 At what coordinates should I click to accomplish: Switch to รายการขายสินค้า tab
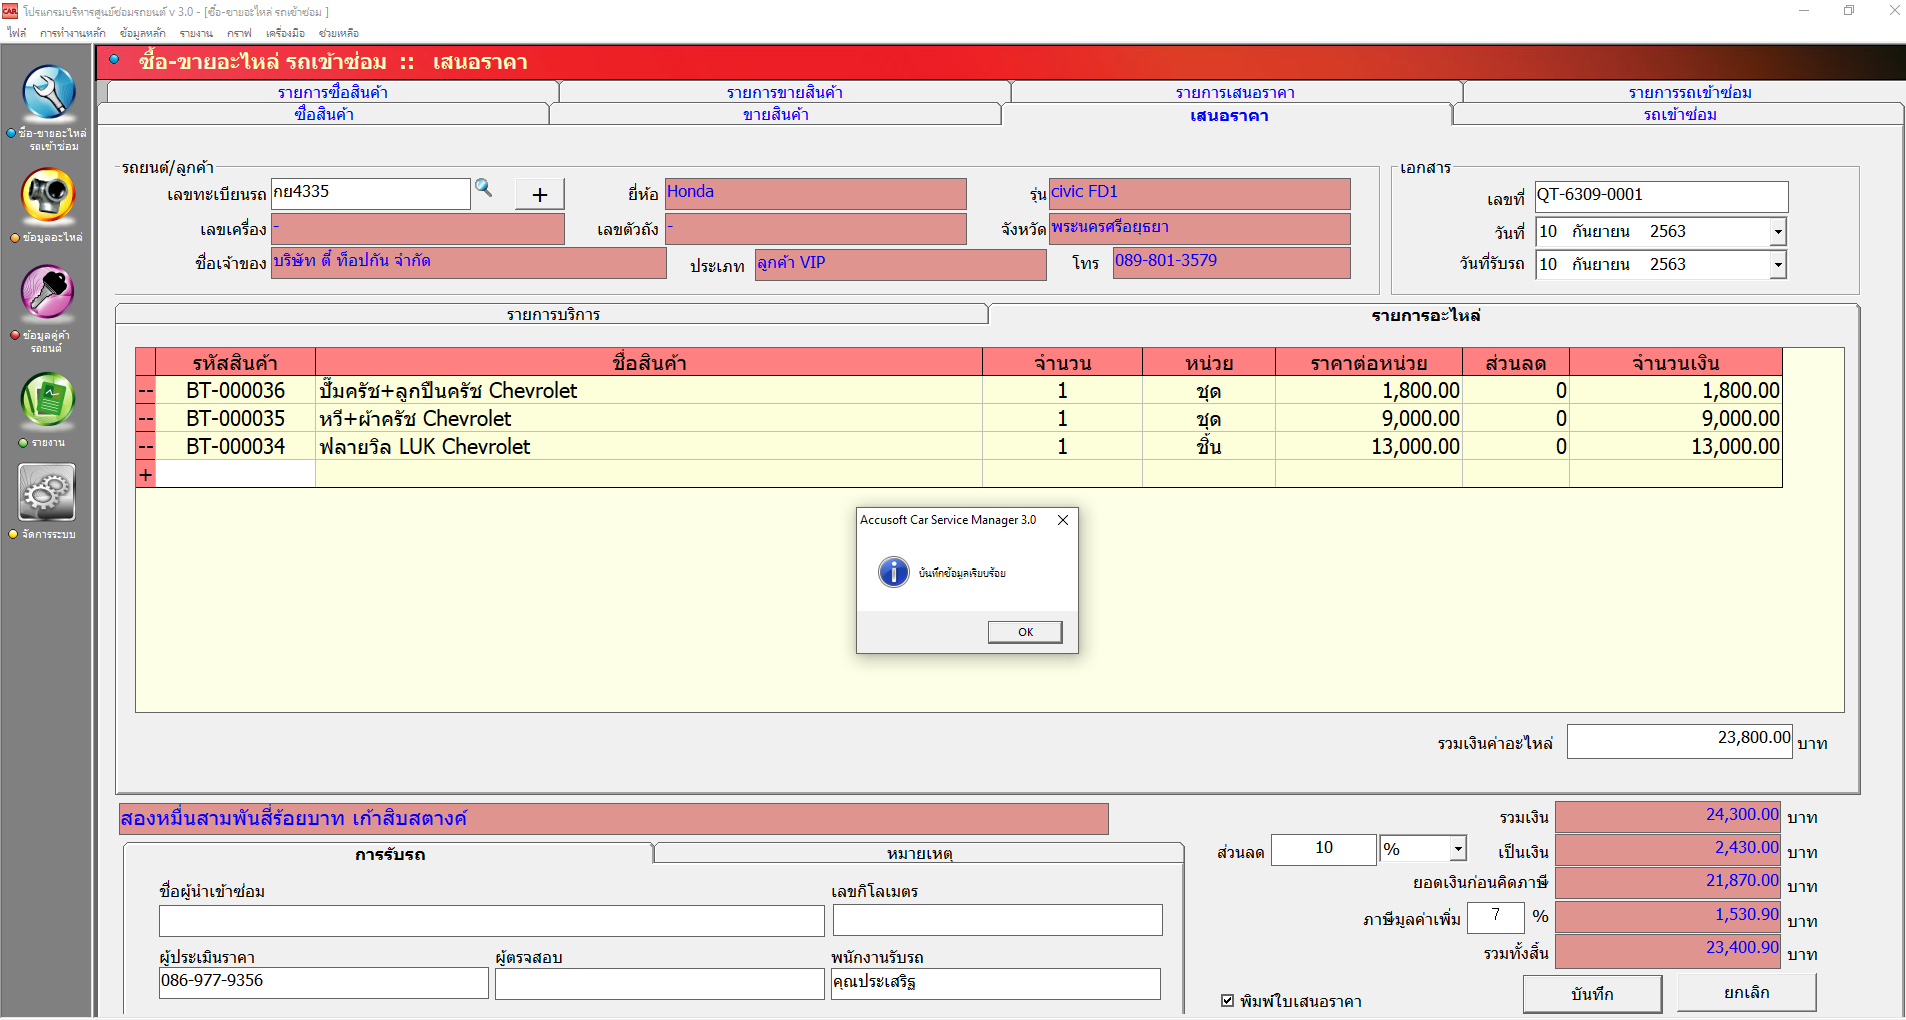(785, 92)
